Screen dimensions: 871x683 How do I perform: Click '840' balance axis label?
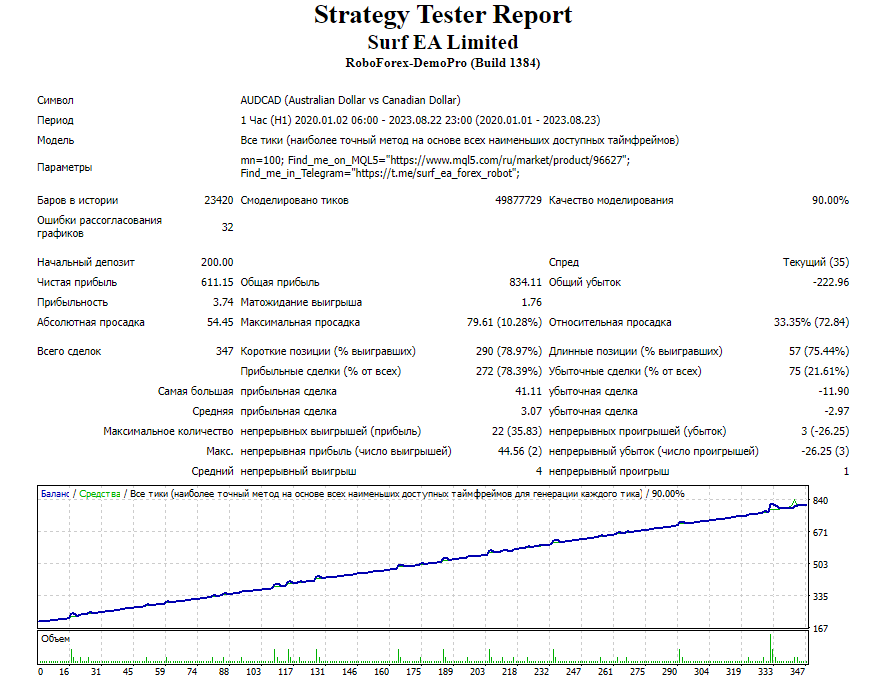tap(820, 501)
